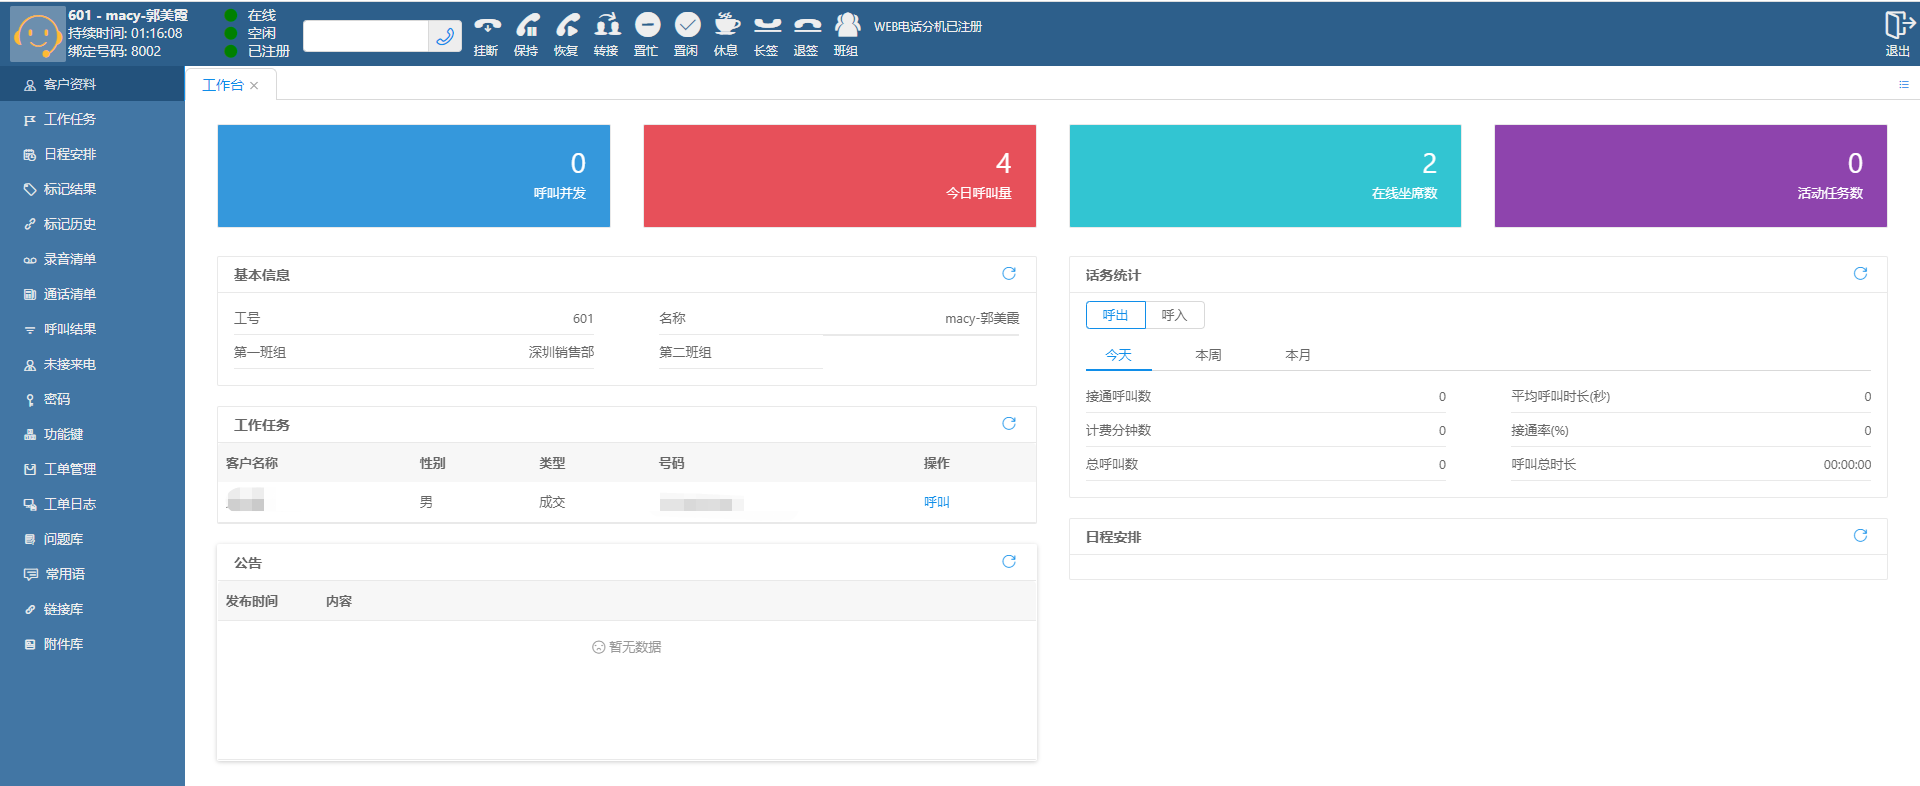Refresh the 基本信息 panel
Image resolution: width=1920 pixels, height=786 pixels.
point(1009,274)
